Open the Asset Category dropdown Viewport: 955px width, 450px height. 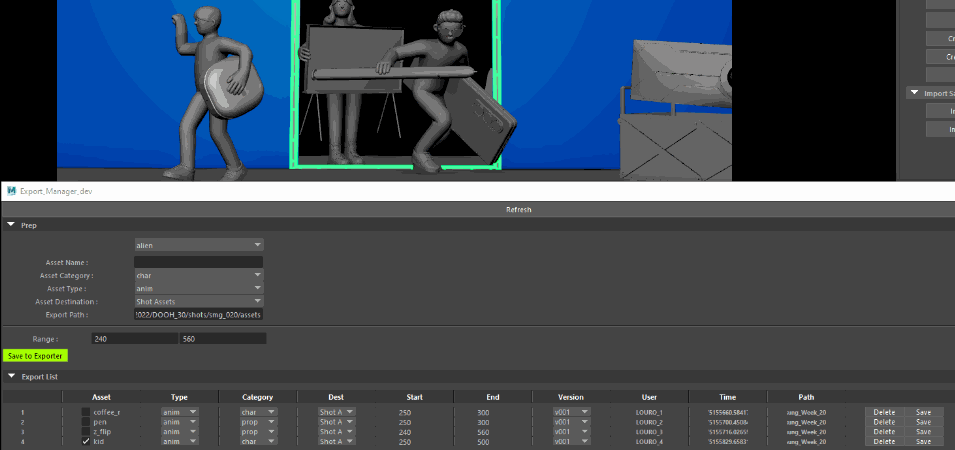coord(199,275)
